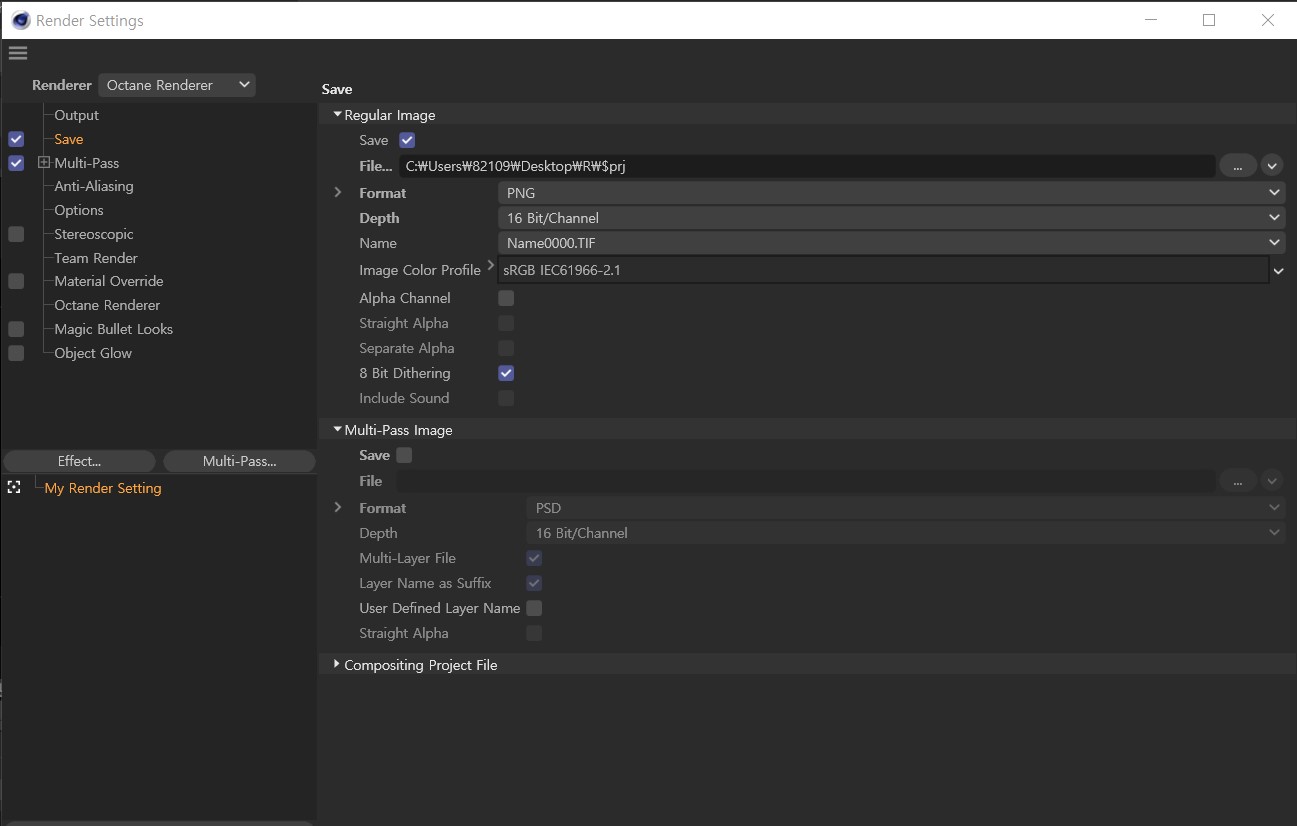Open the path token arrow beside Regular Image File

click(1272, 166)
